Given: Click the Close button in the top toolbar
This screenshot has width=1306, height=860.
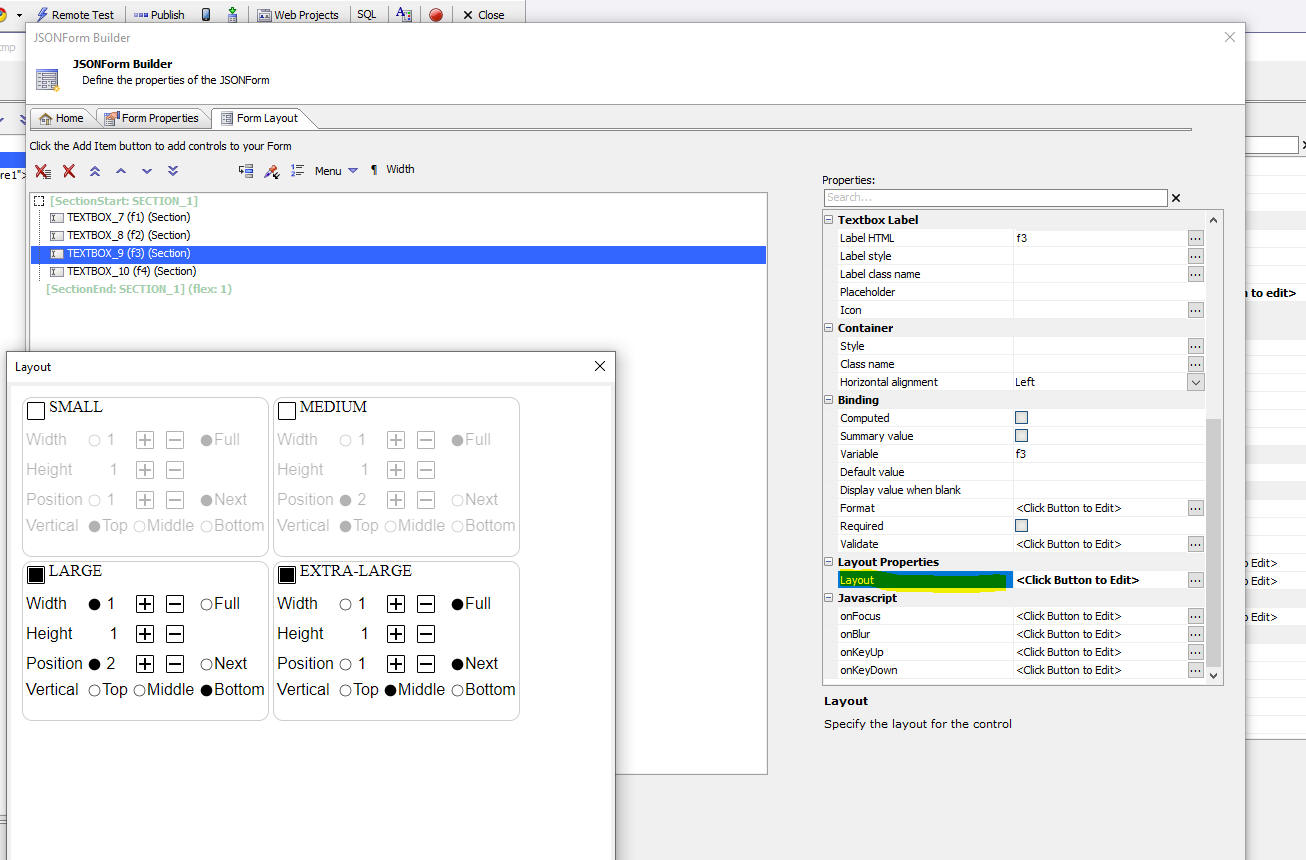Looking at the screenshot, I should tap(484, 15).
